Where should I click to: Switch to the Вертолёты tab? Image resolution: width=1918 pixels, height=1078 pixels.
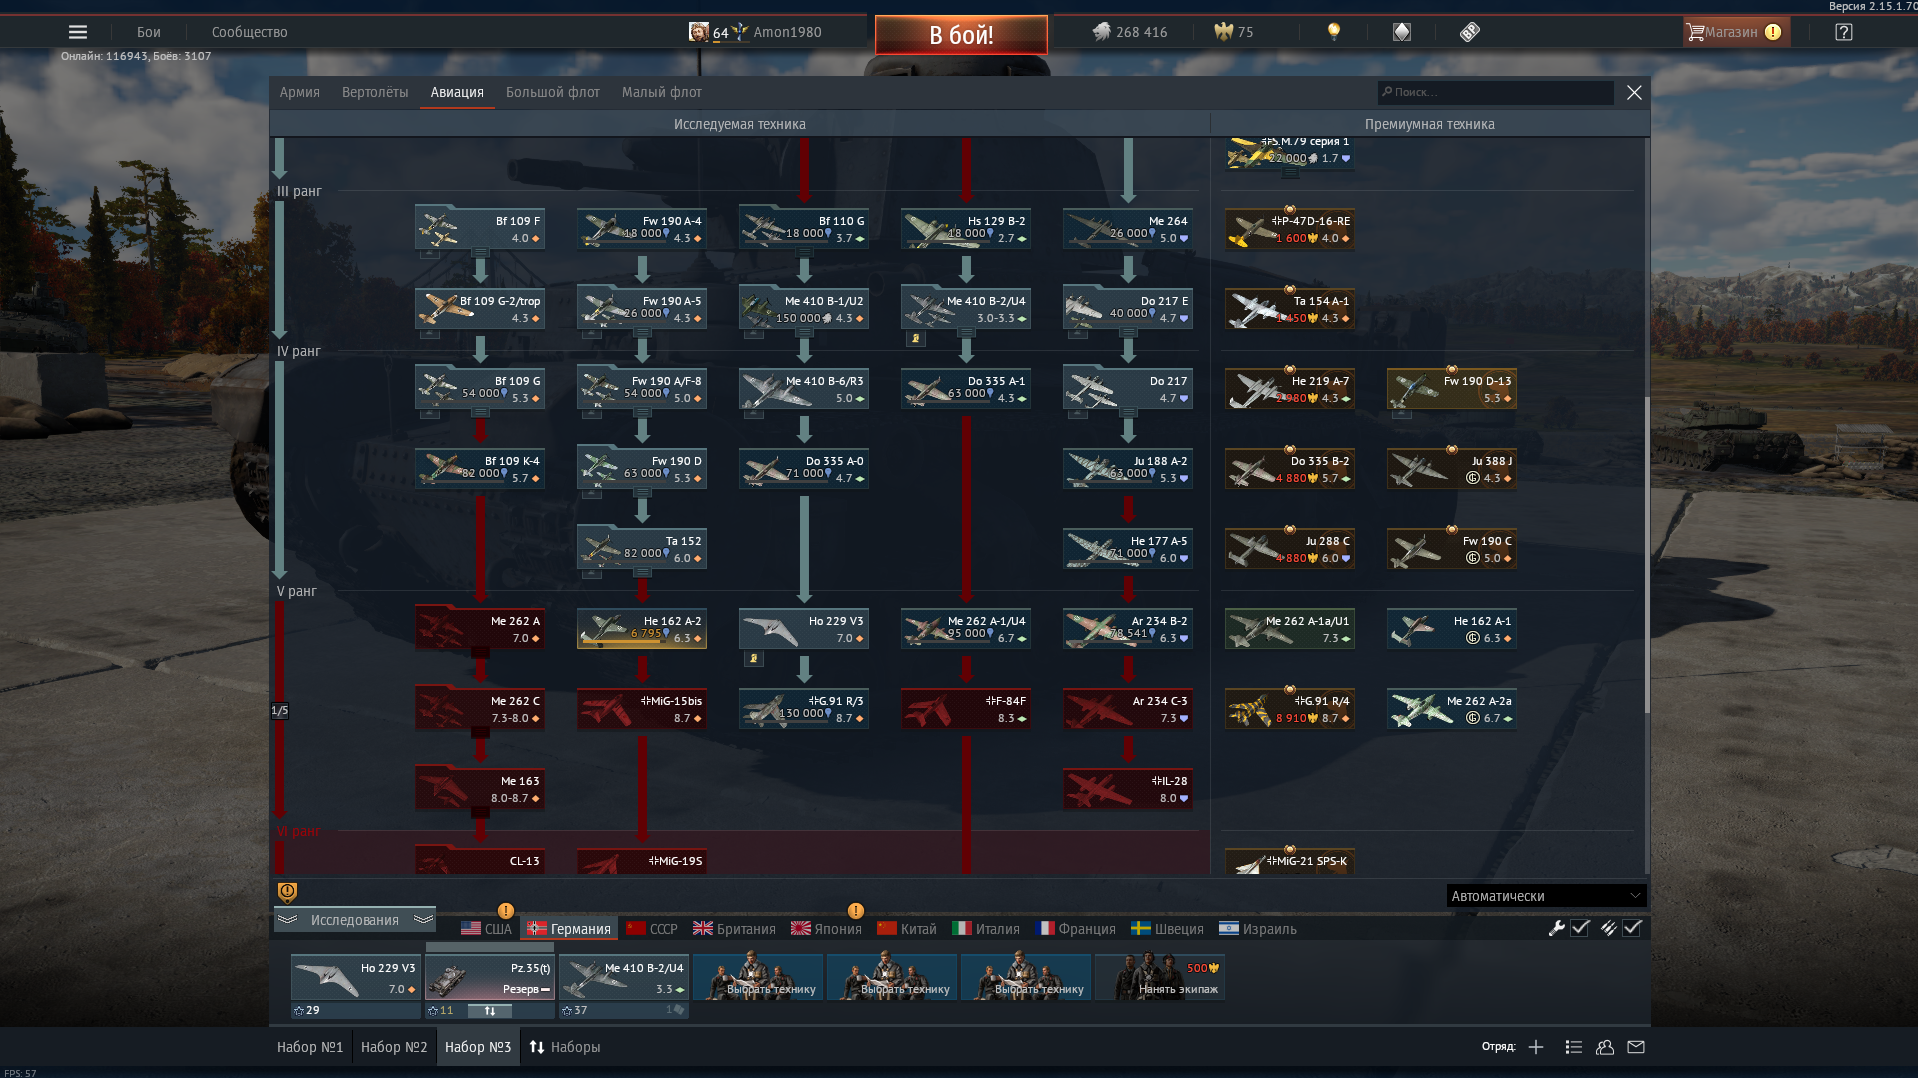375,92
